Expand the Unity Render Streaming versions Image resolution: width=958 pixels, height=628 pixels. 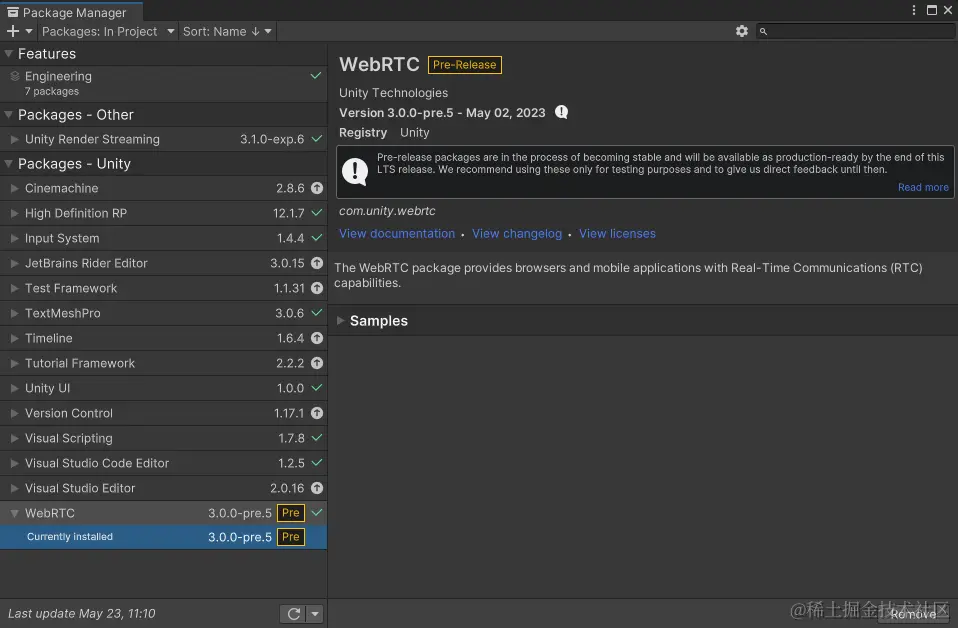pos(15,139)
